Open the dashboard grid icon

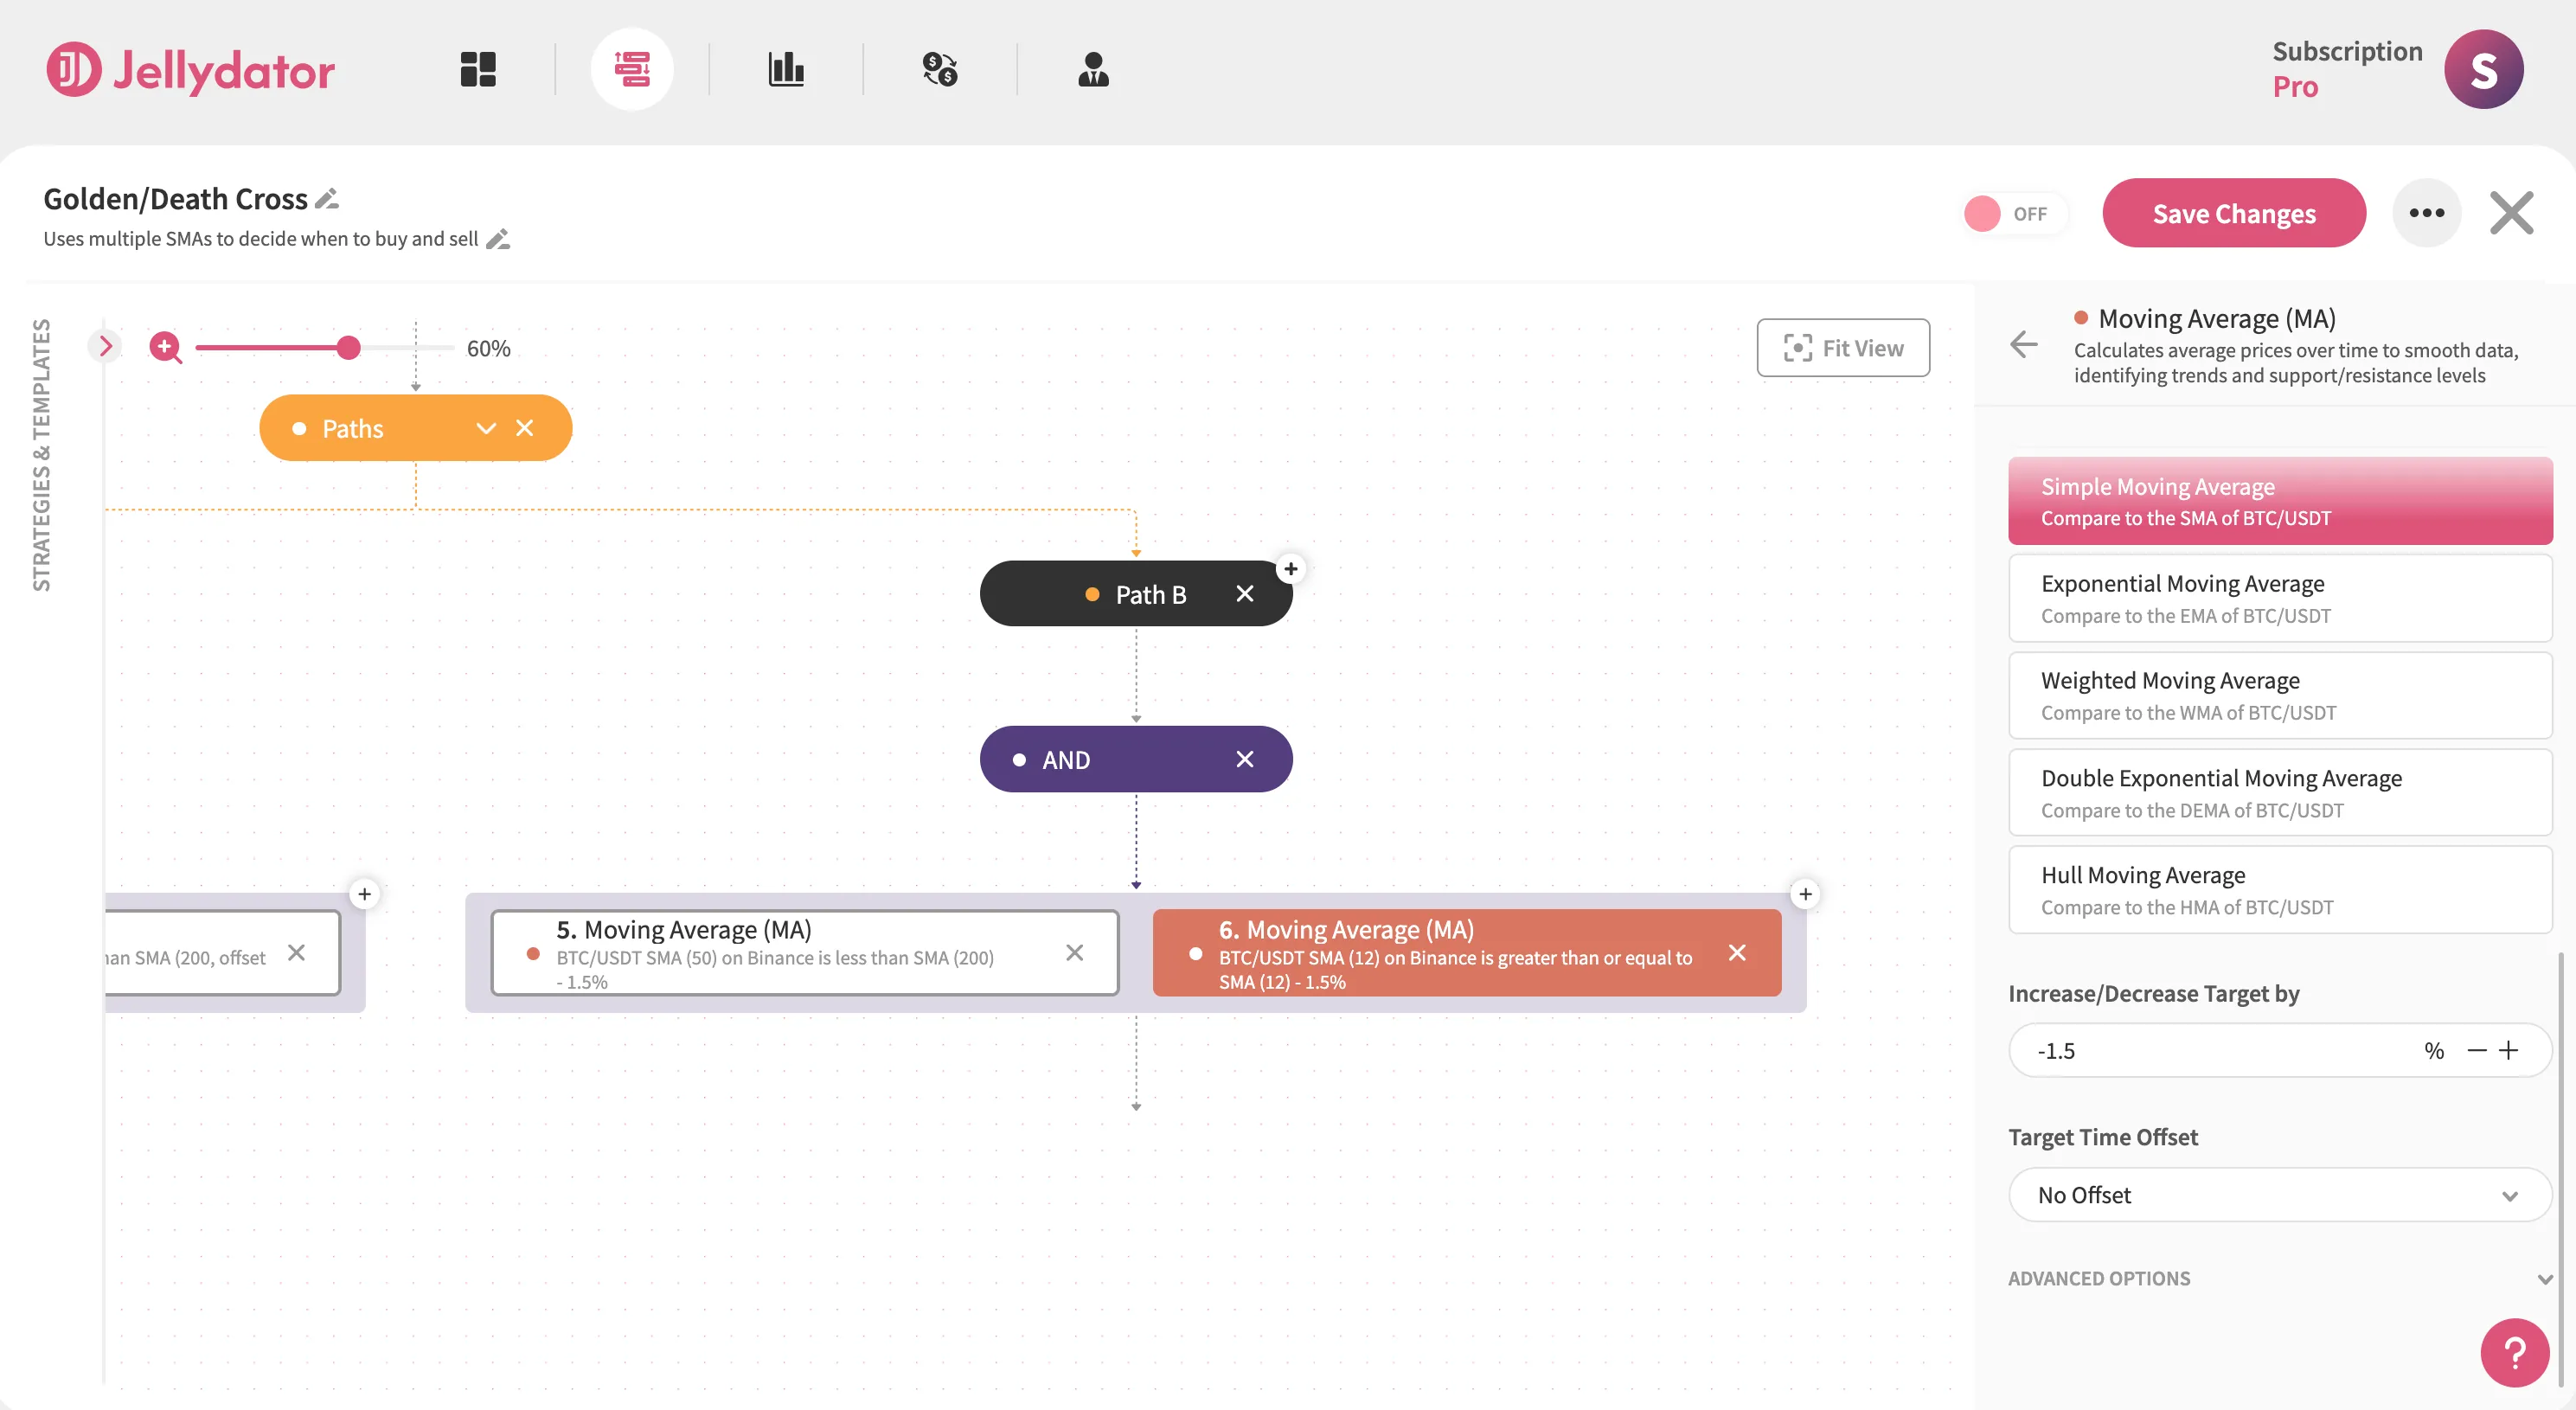(x=478, y=69)
